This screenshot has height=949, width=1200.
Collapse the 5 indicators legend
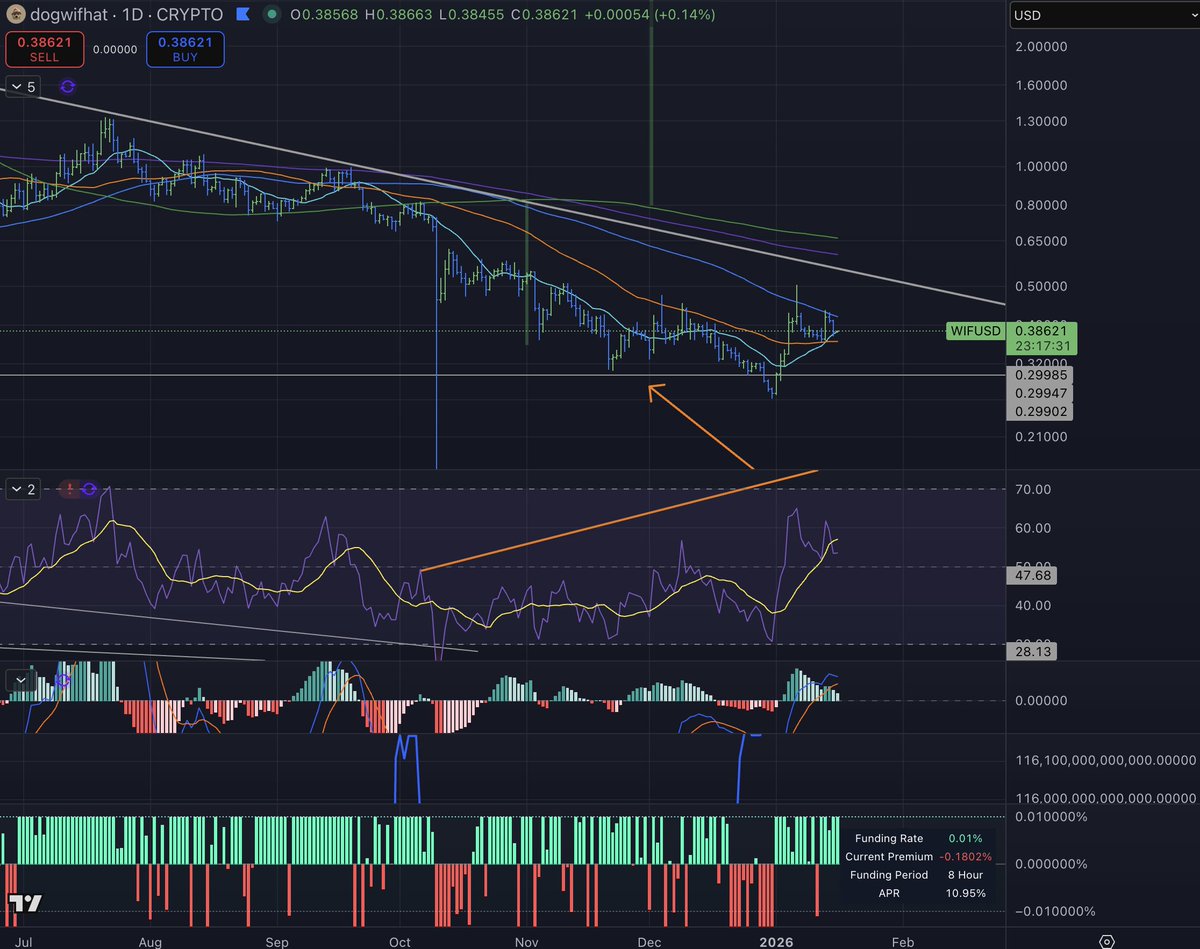pos(24,87)
